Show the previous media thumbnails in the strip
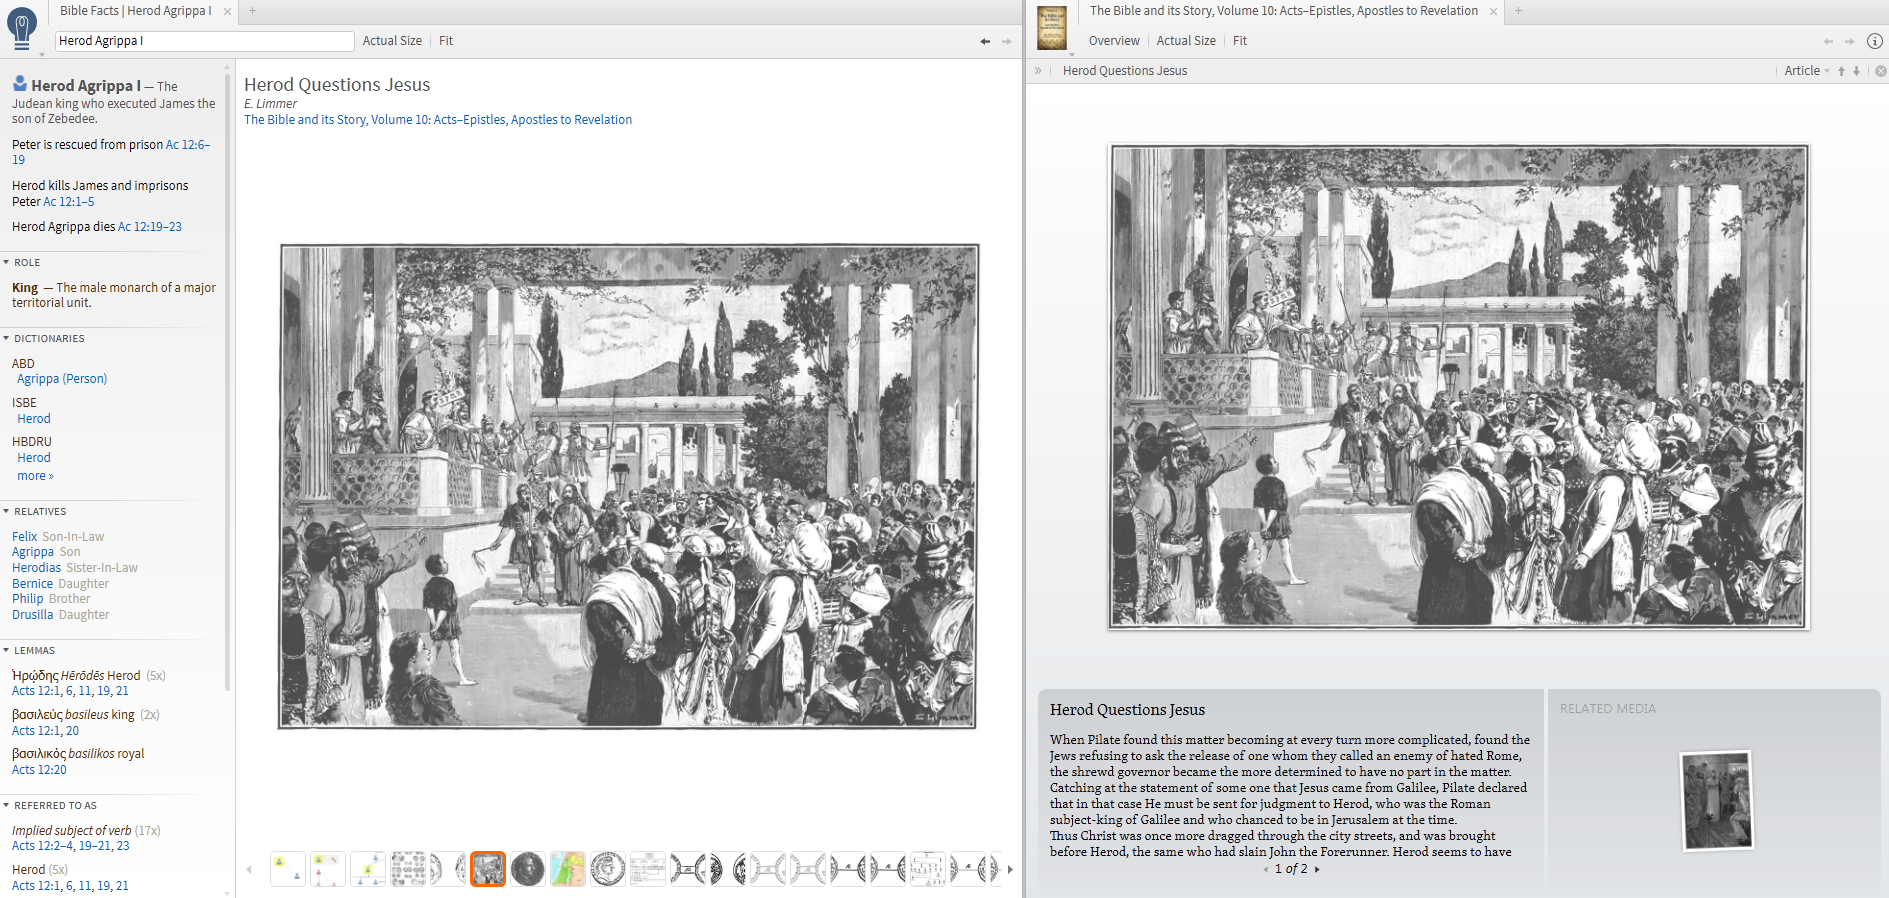Image resolution: width=1889 pixels, height=898 pixels. 249,869
